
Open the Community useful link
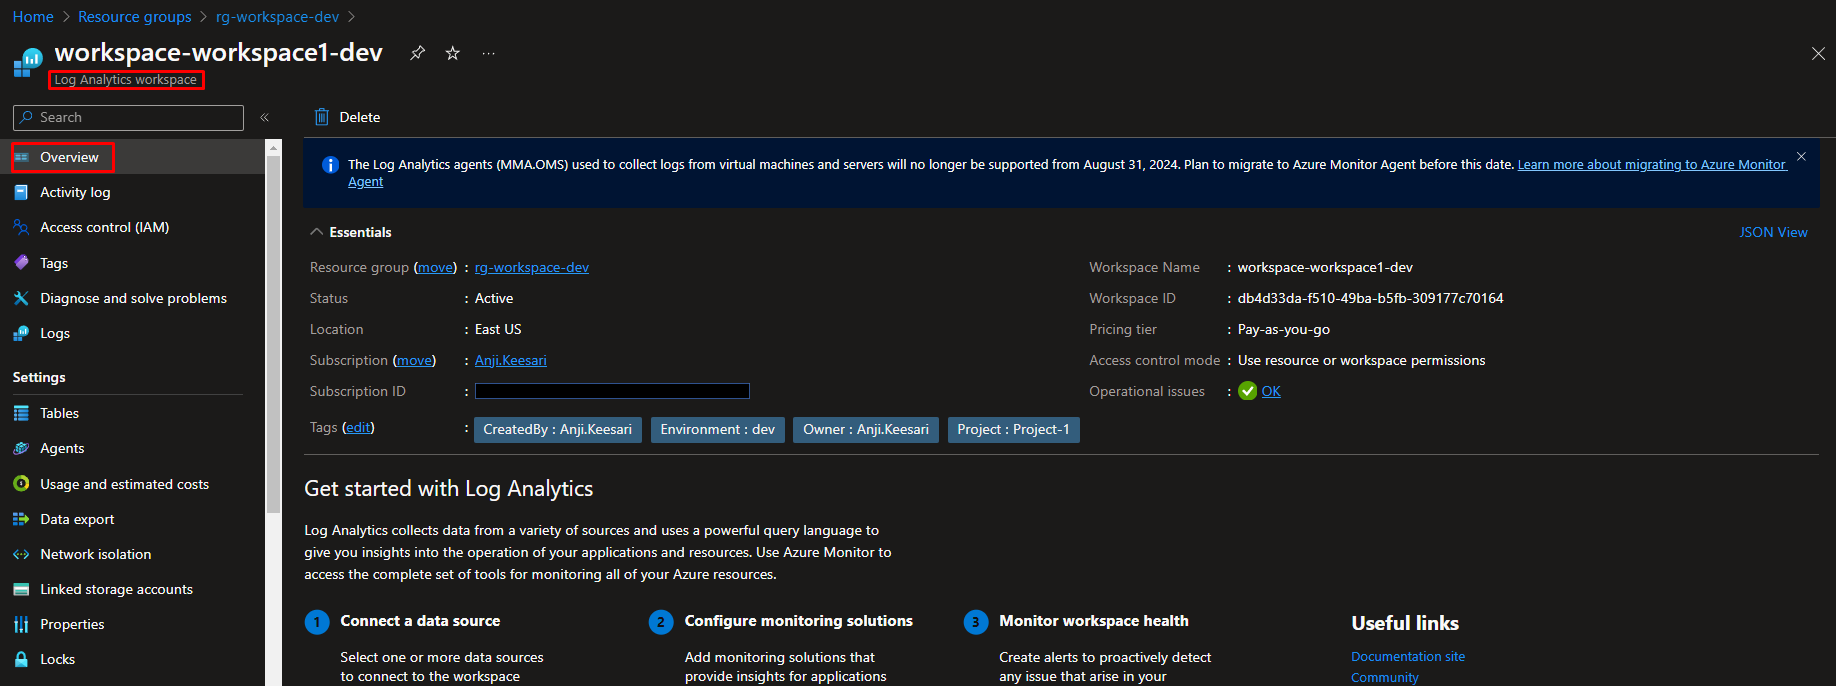(1385, 677)
